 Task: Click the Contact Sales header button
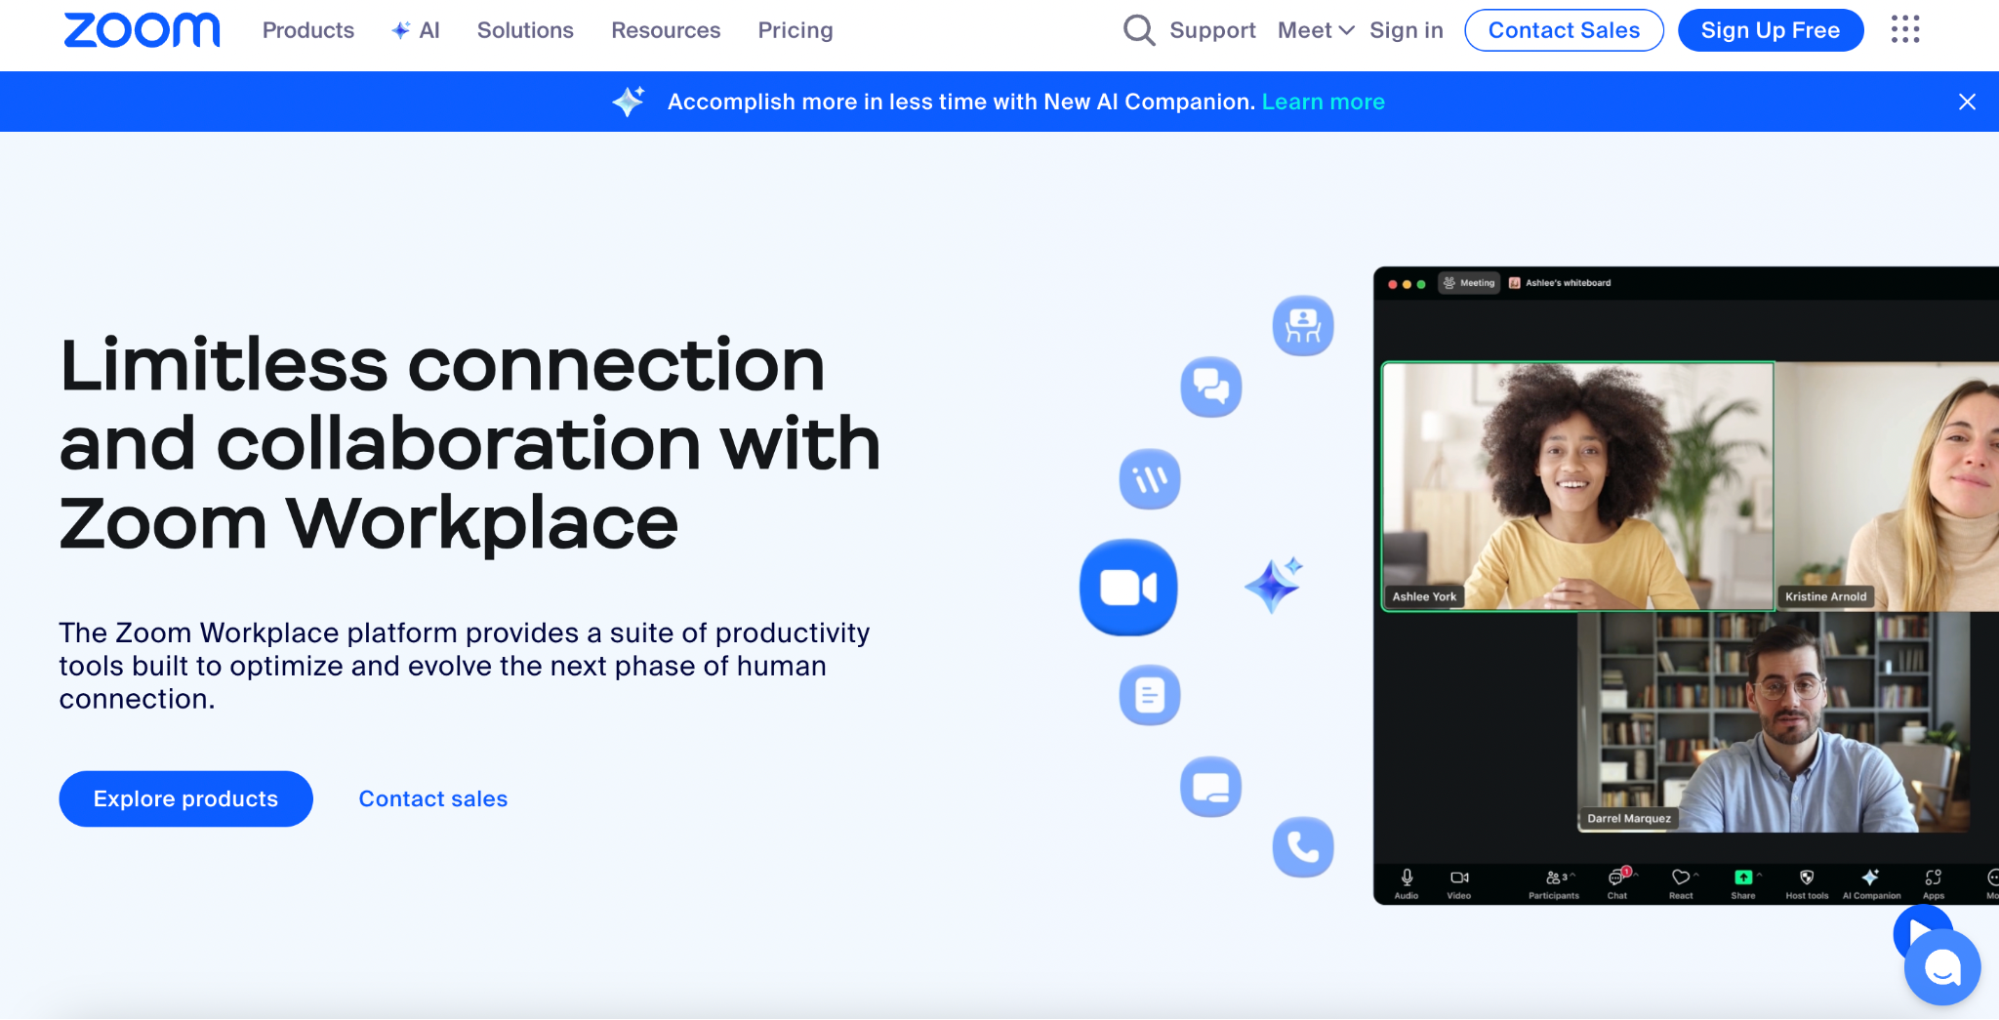click(1564, 30)
